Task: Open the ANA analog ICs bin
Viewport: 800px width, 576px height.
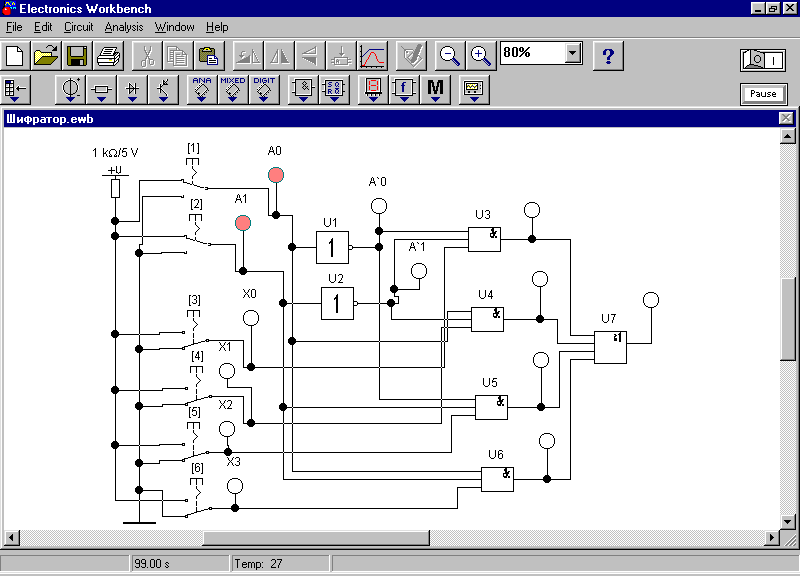Action: (202, 89)
